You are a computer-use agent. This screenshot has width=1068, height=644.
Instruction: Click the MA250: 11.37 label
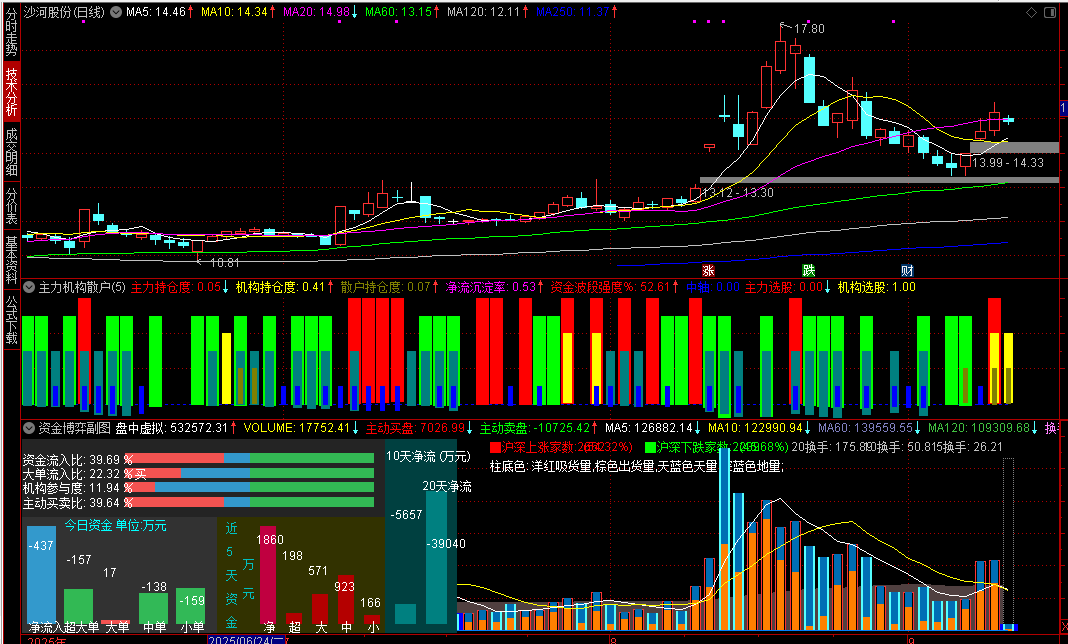pos(573,12)
